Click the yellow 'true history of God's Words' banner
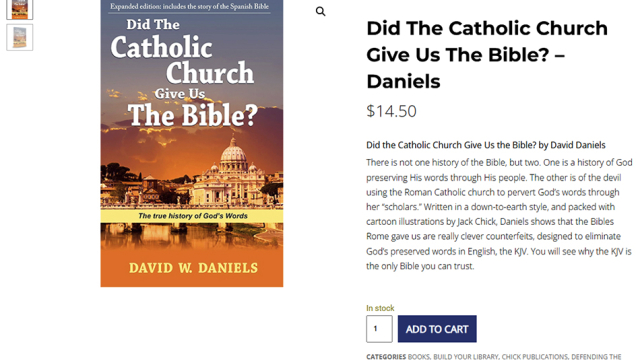Screen dimensions: 640x360 (x=192, y=216)
